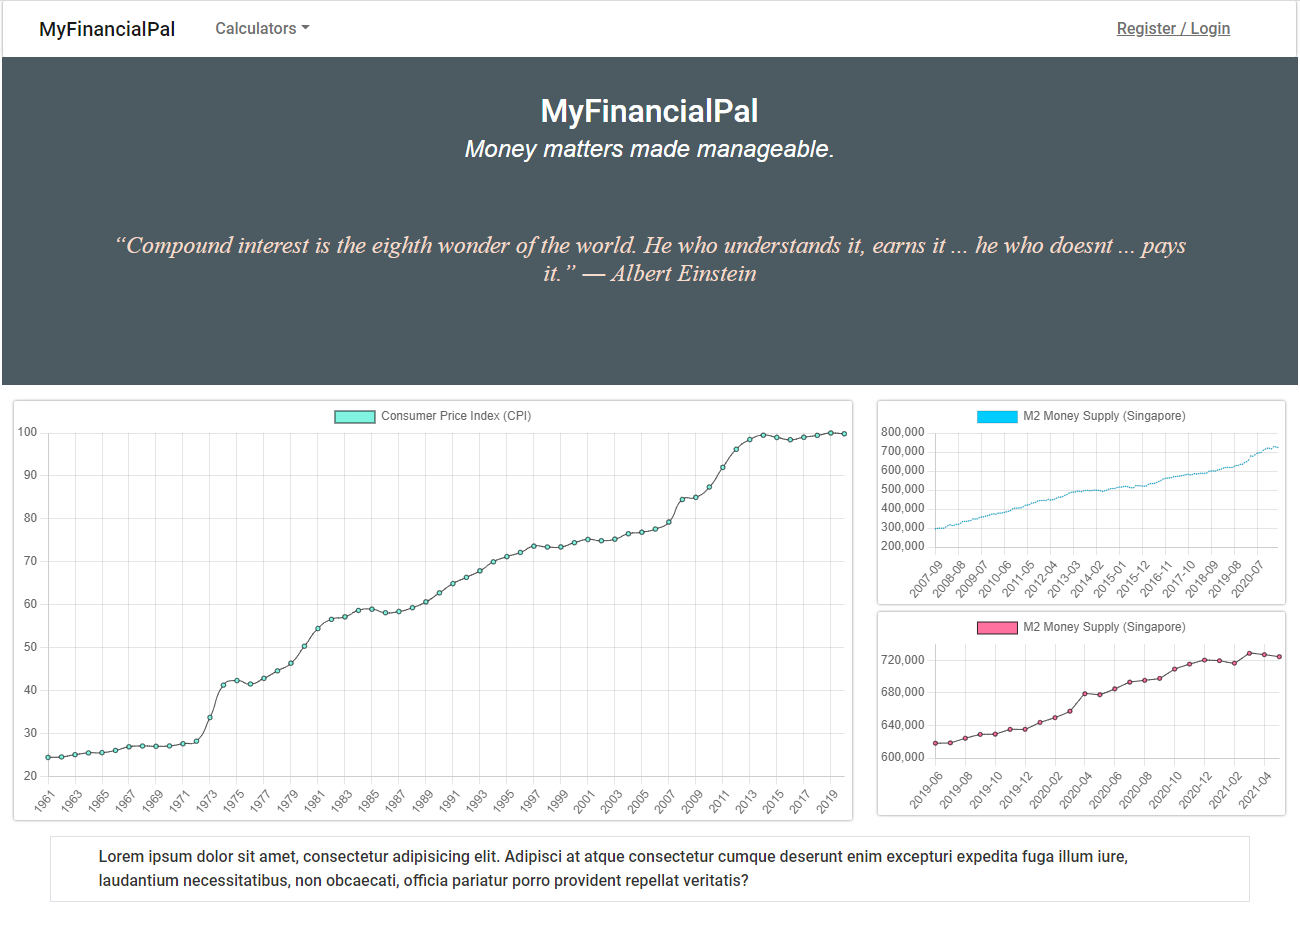The width and height of the screenshot is (1300, 936).
Task: Hide the pink M2 Money Supply dataset
Action: click(1103, 627)
